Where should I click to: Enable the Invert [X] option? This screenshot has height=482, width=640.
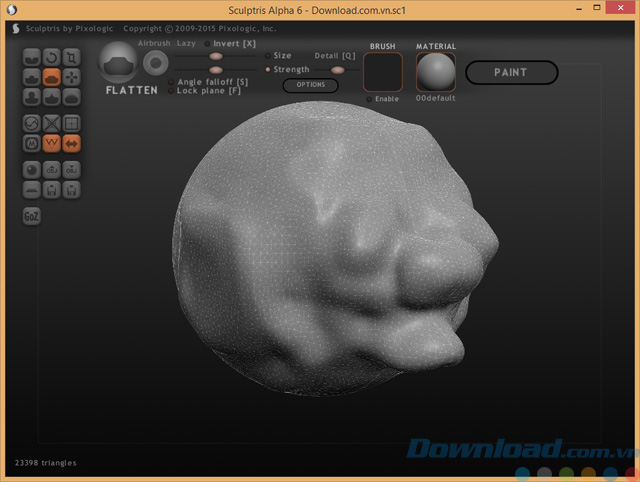click(231, 44)
